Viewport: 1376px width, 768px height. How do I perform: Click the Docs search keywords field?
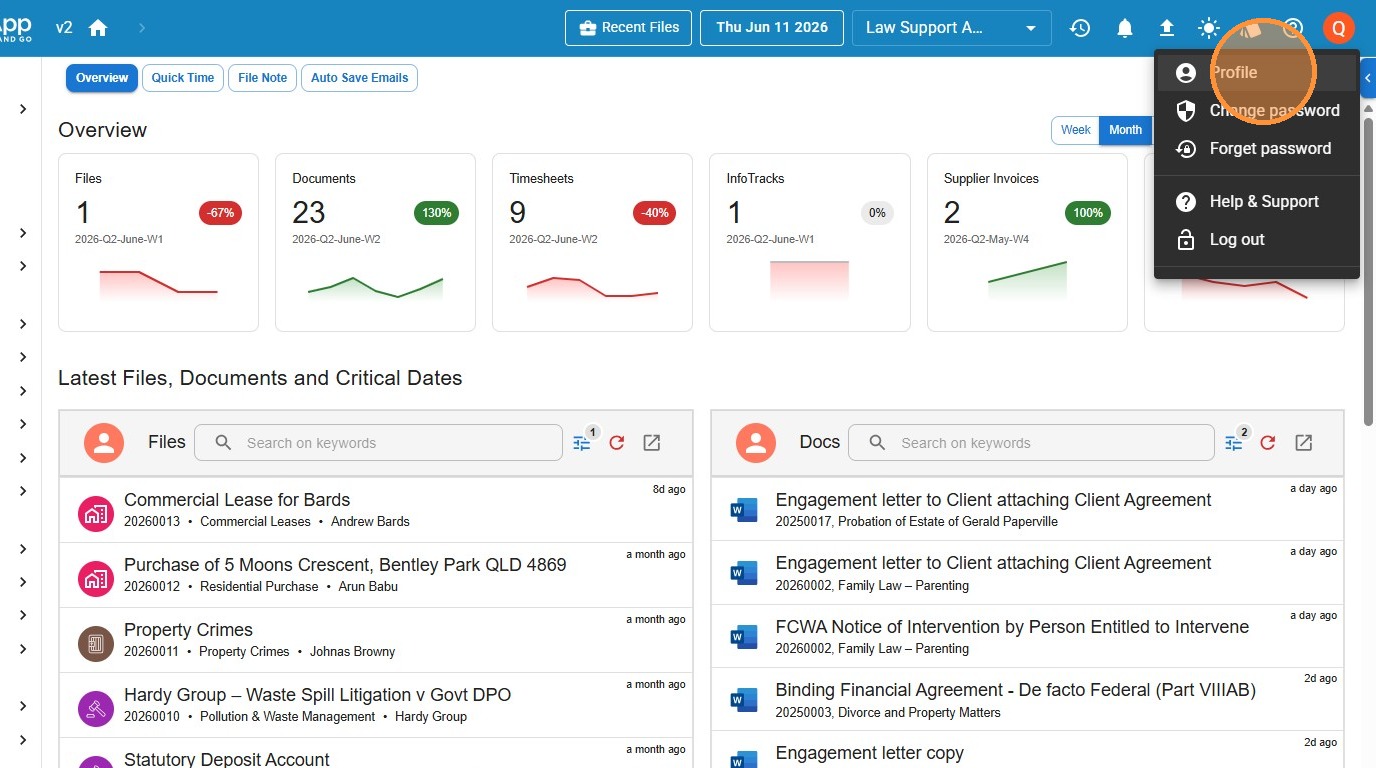coord(1031,443)
